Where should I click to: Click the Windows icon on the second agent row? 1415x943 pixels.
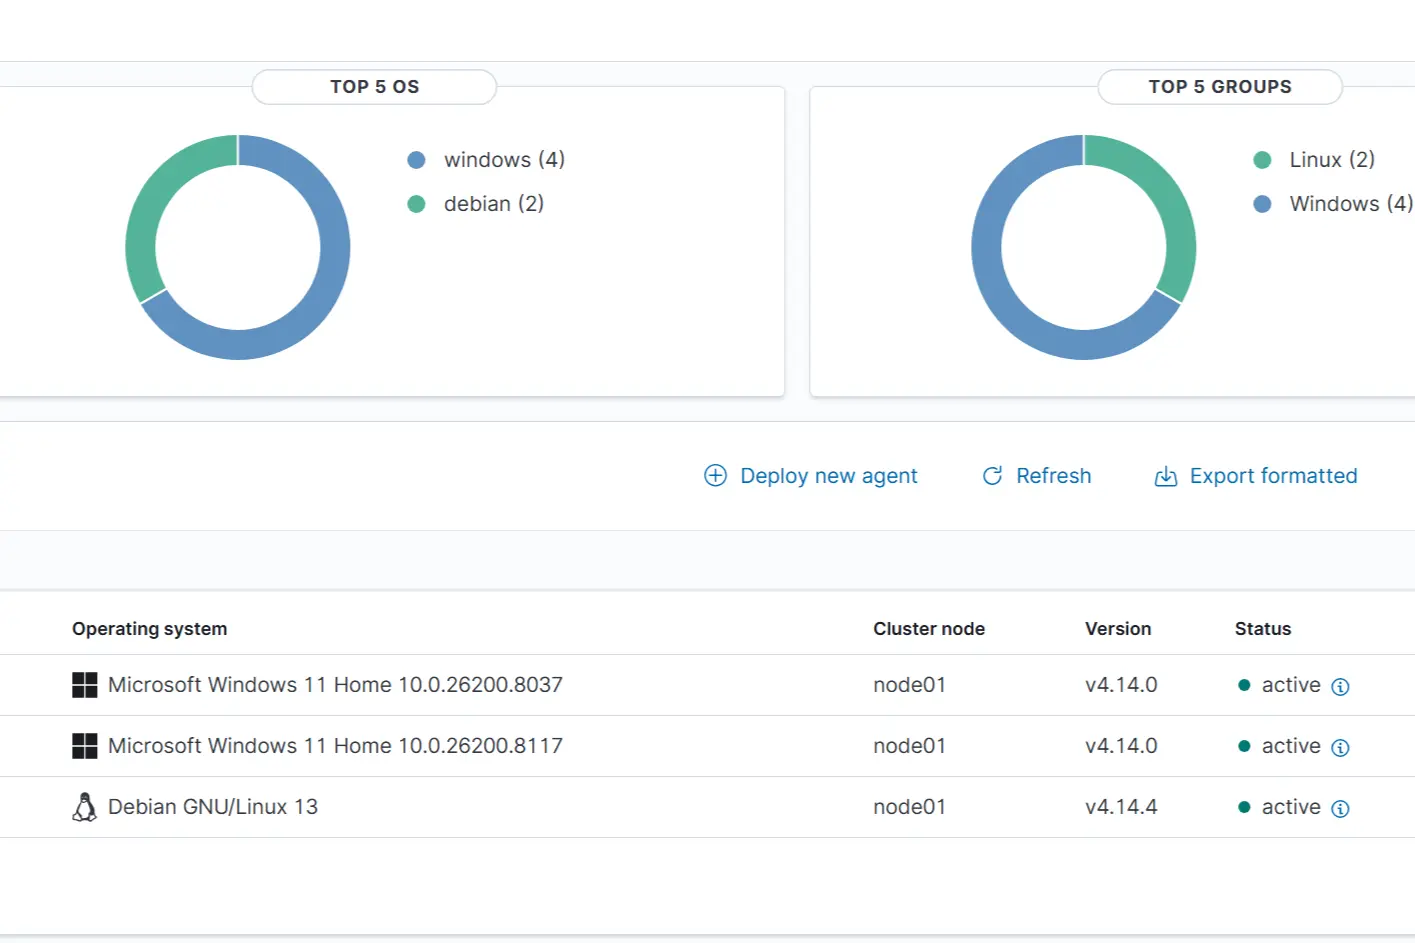point(84,746)
